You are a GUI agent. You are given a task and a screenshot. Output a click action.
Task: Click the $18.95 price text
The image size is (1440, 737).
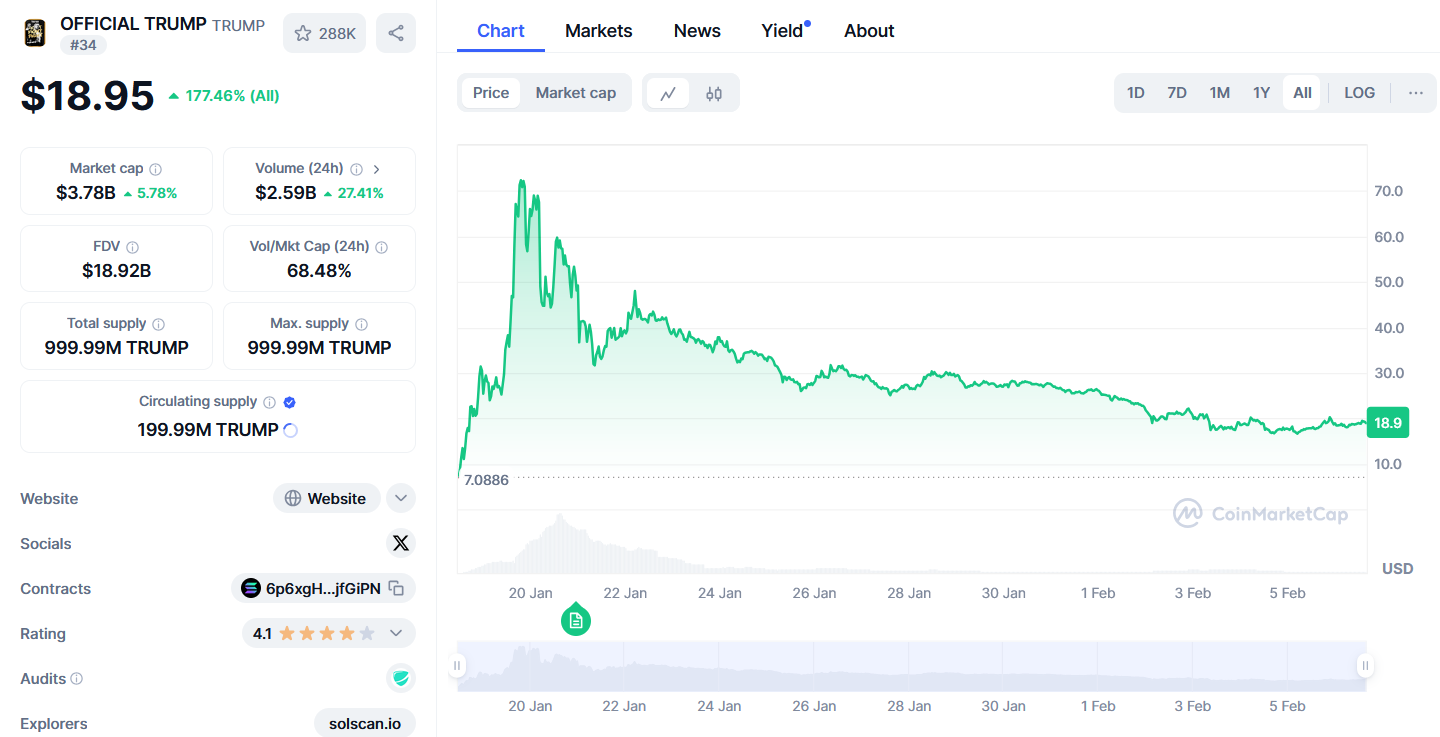point(88,95)
